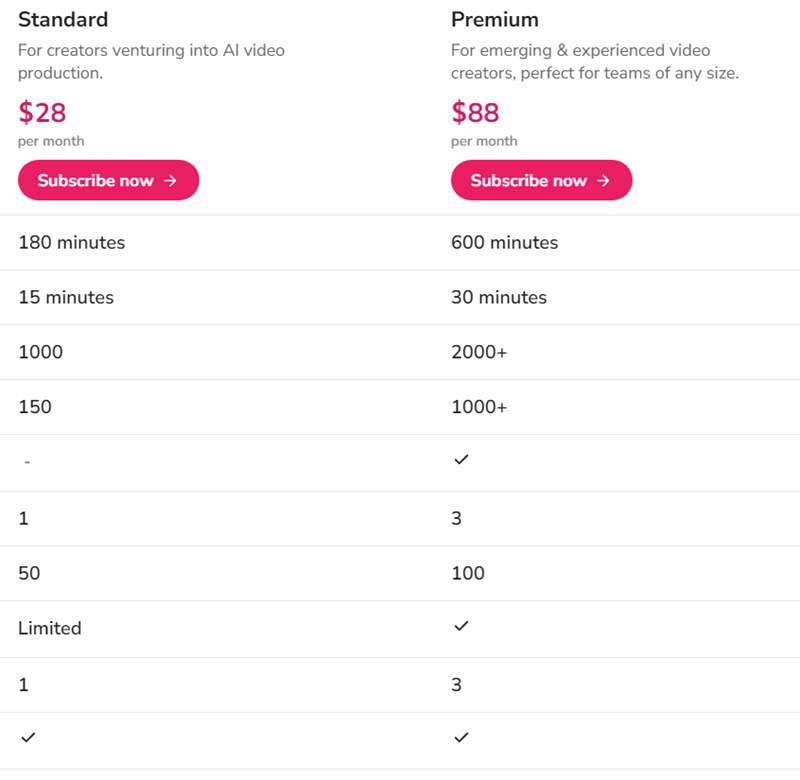Click the Limited cell in Standard column
Image resolution: width=800 pixels, height=780 pixels.
(x=50, y=628)
